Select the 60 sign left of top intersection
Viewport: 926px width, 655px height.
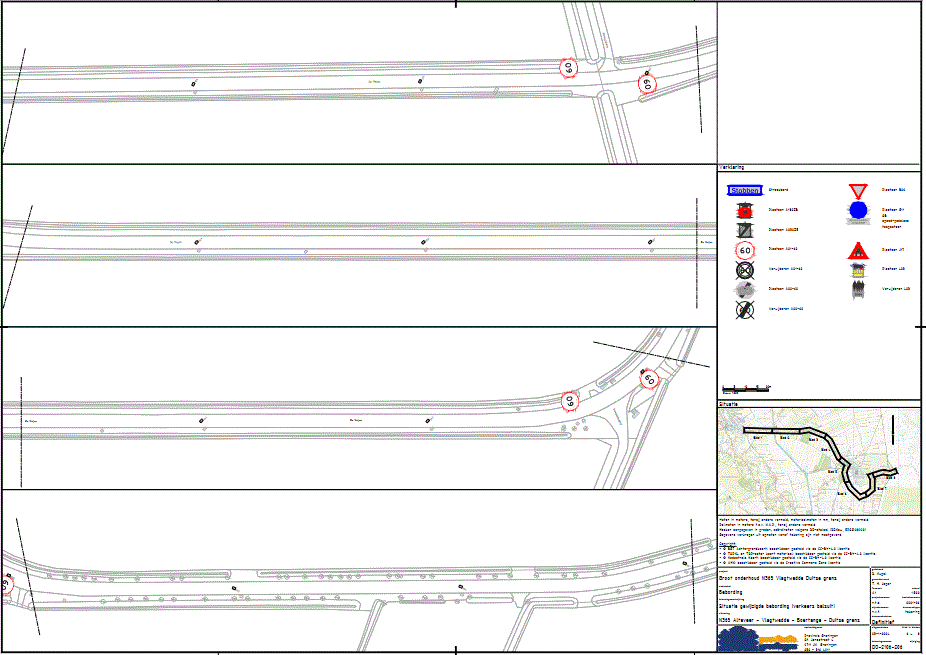569,69
